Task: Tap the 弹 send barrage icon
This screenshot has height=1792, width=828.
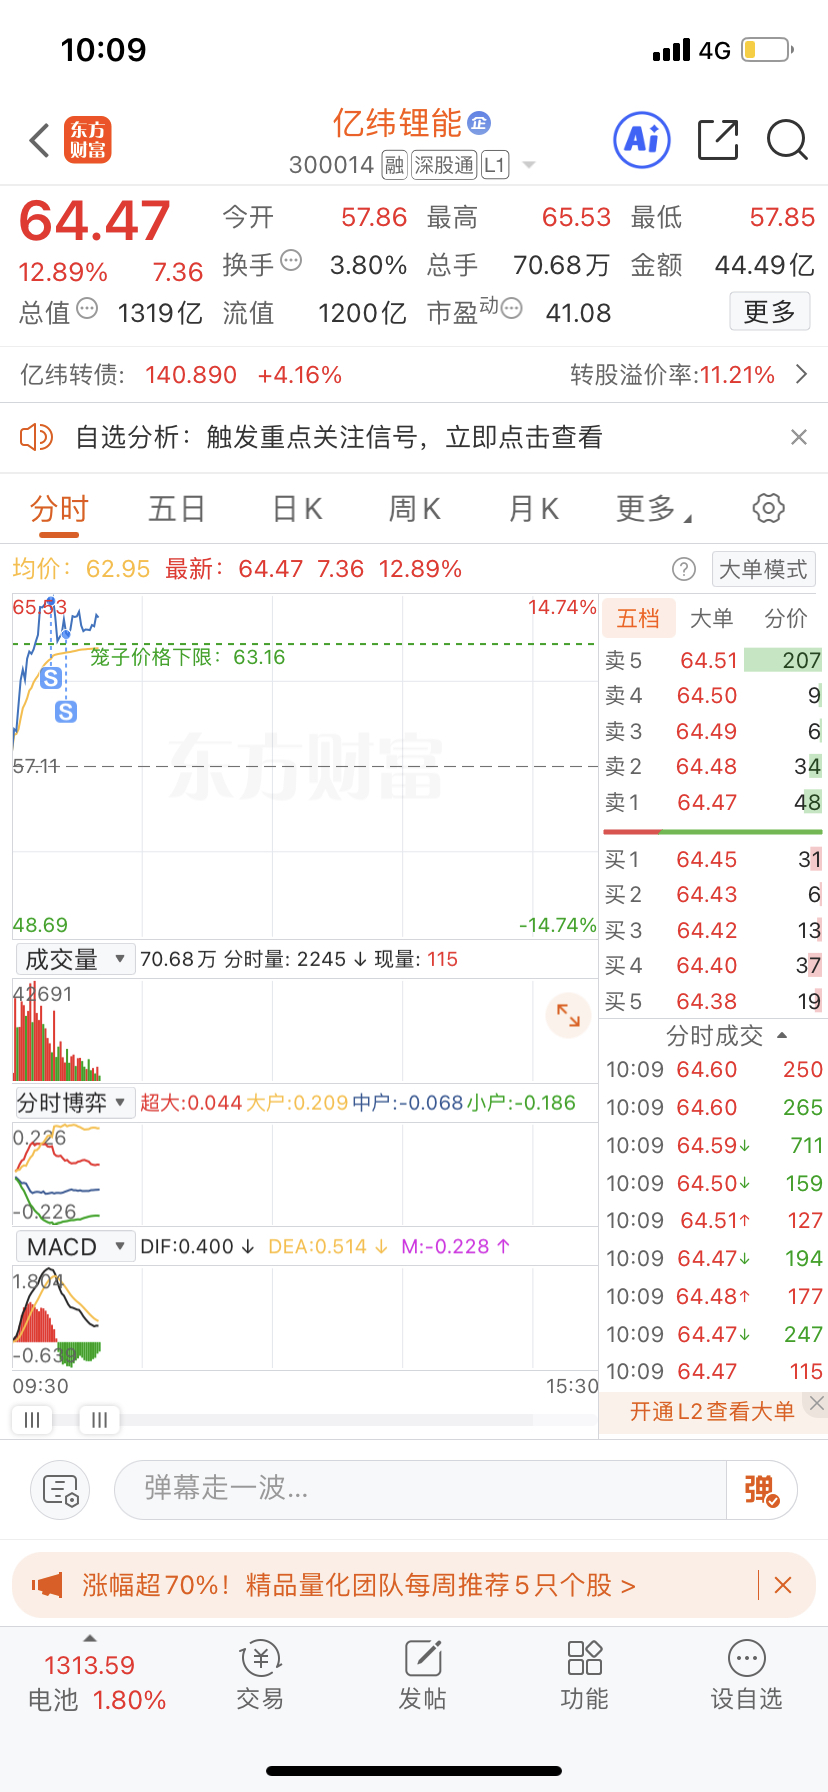Action: click(762, 1490)
